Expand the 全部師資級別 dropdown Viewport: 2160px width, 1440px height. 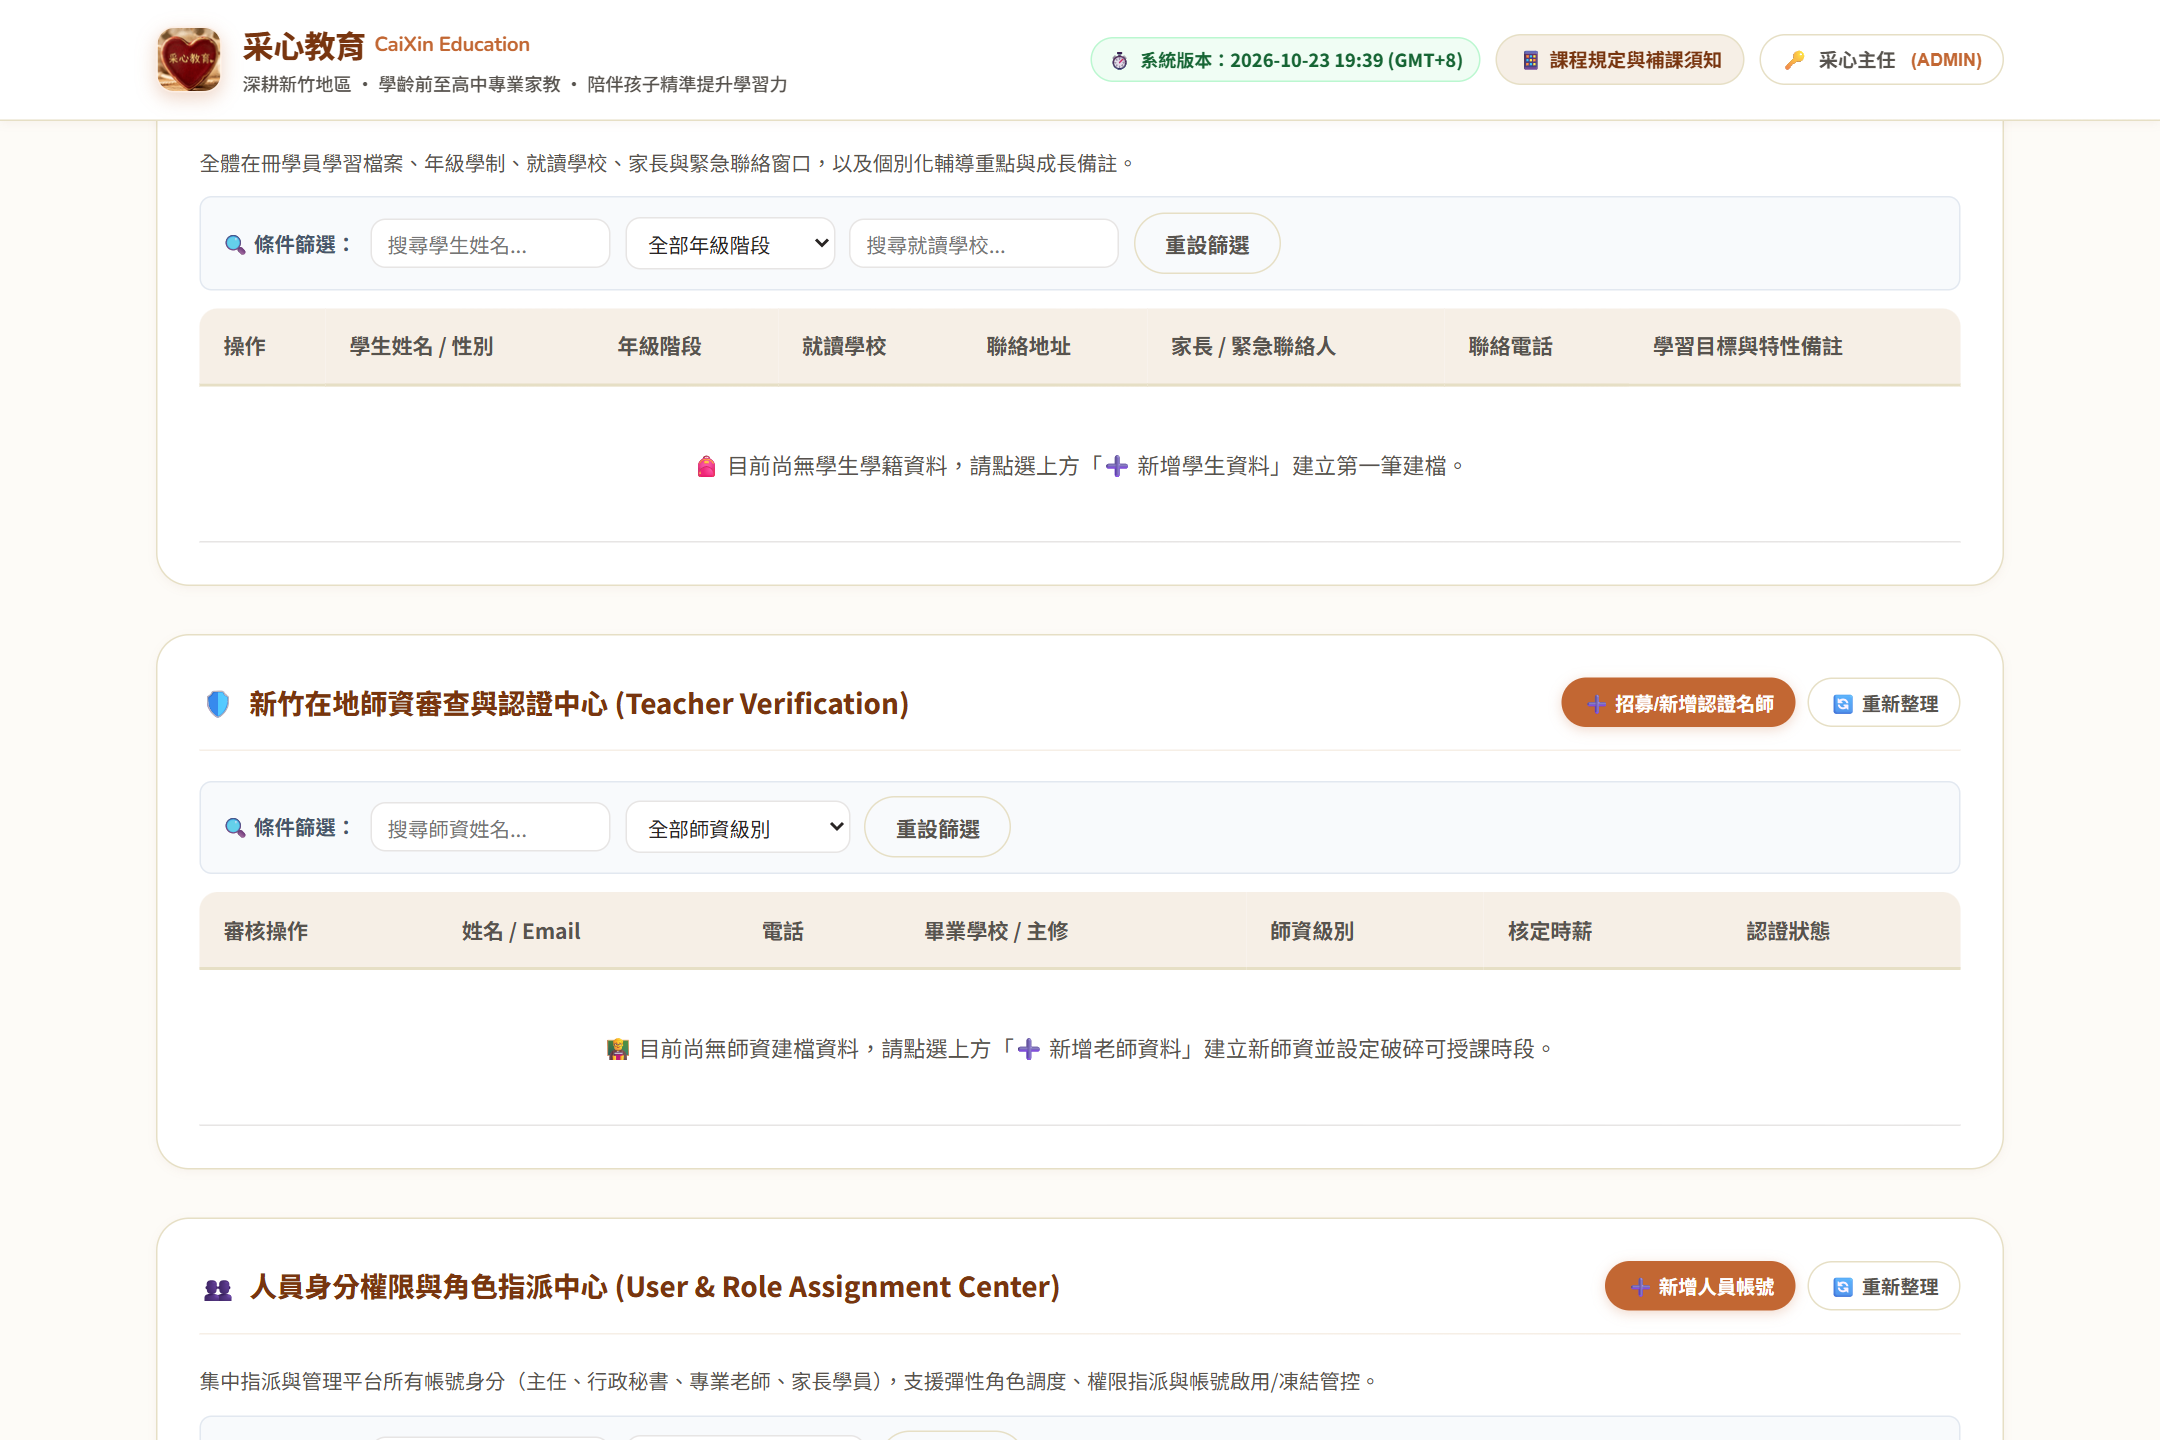point(738,828)
